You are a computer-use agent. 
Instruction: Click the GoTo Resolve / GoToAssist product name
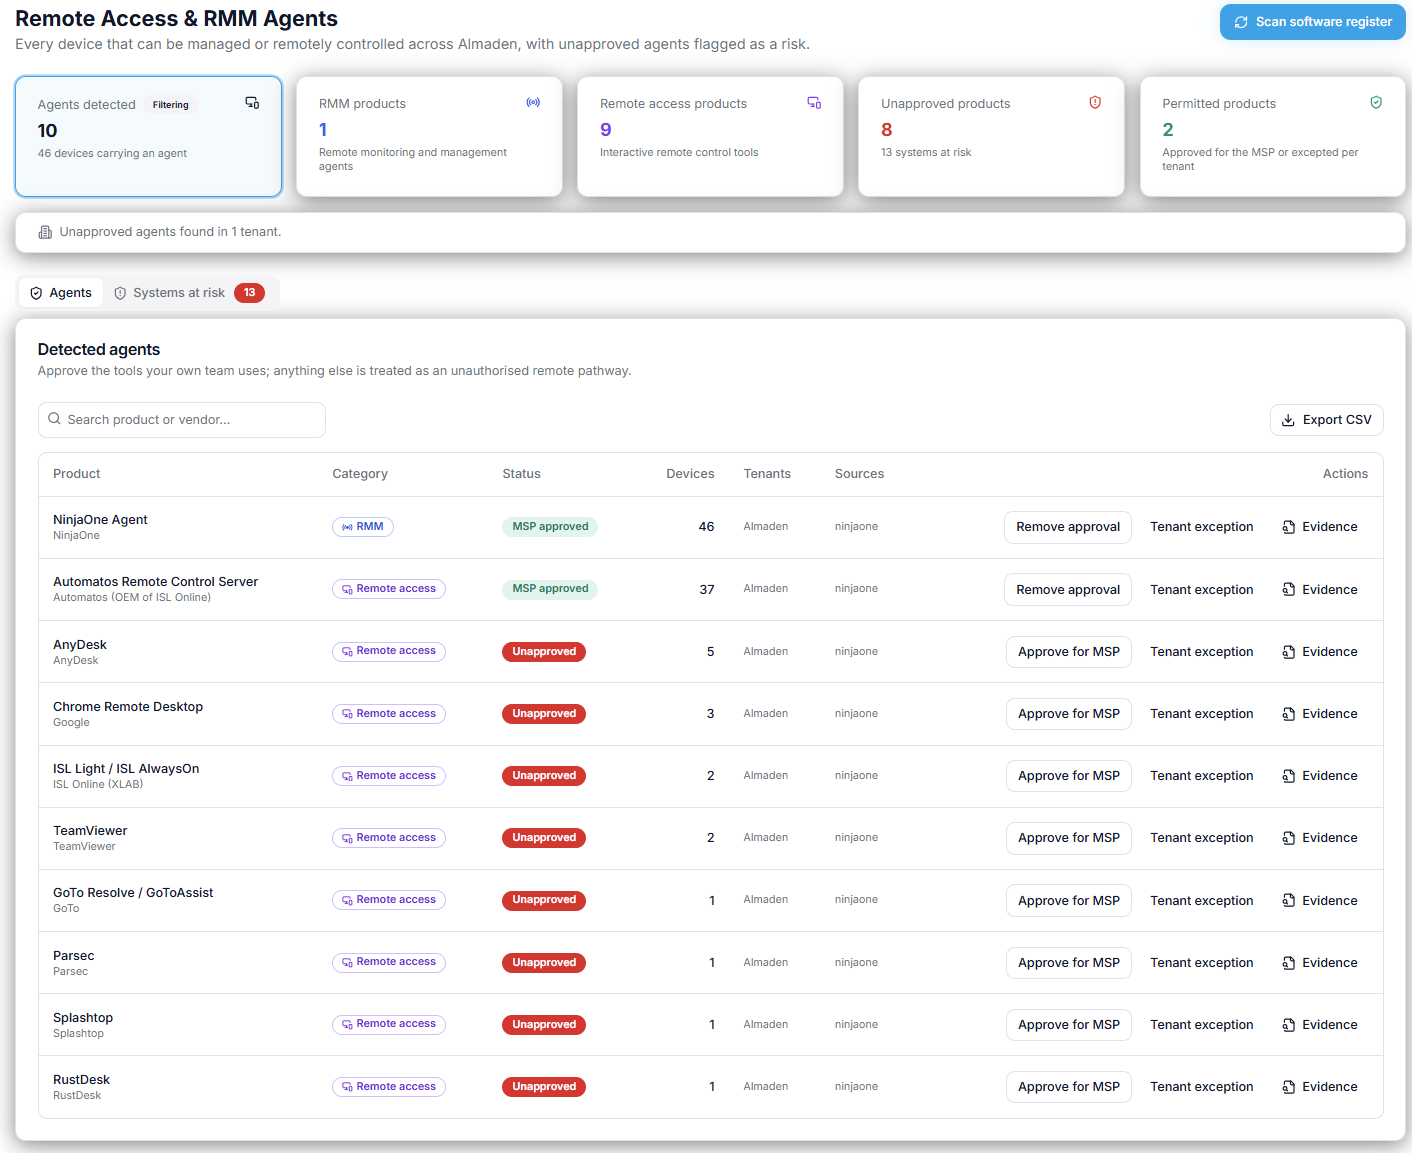[133, 893]
